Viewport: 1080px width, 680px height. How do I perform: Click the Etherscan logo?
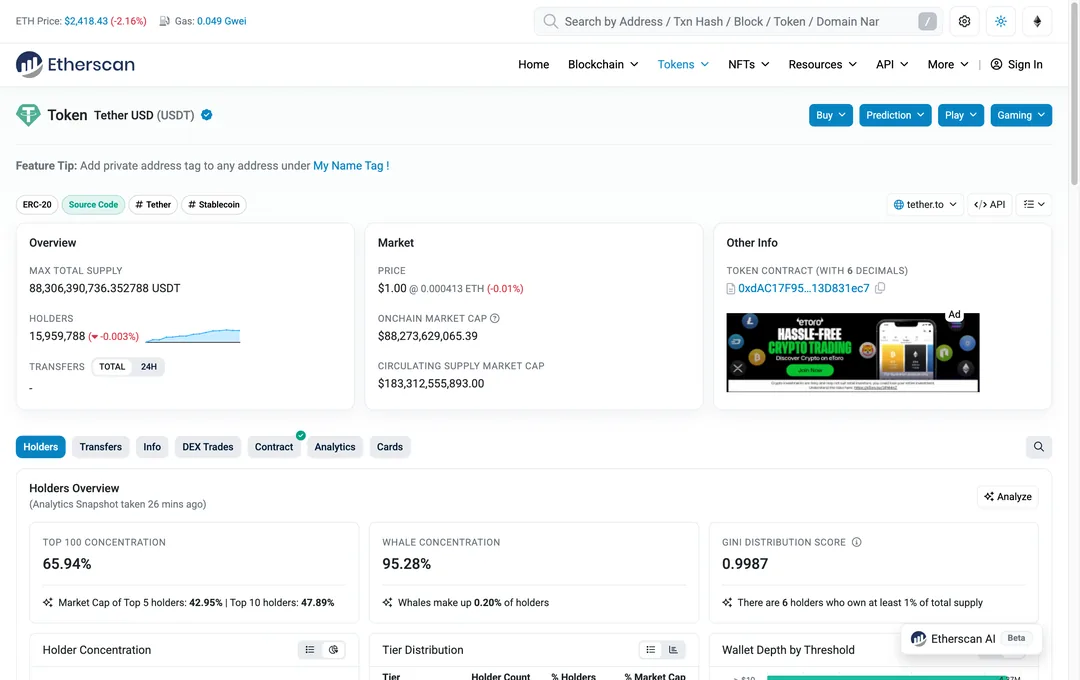tap(75, 64)
